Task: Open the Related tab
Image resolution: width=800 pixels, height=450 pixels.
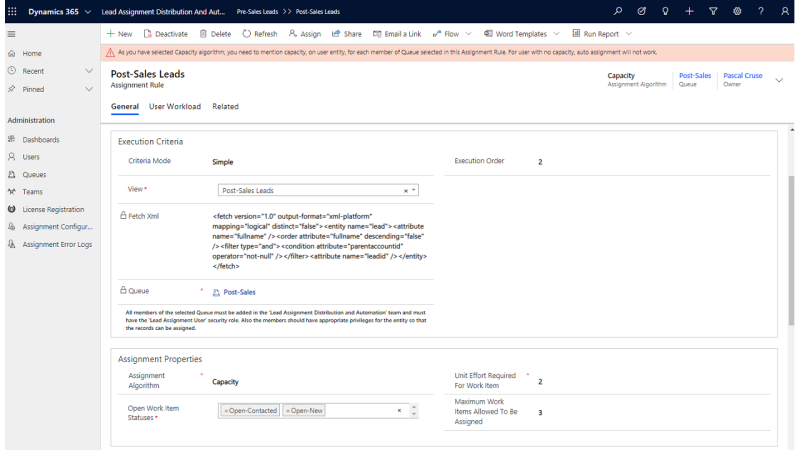Action: pyautogui.click(x=225, y=106)
